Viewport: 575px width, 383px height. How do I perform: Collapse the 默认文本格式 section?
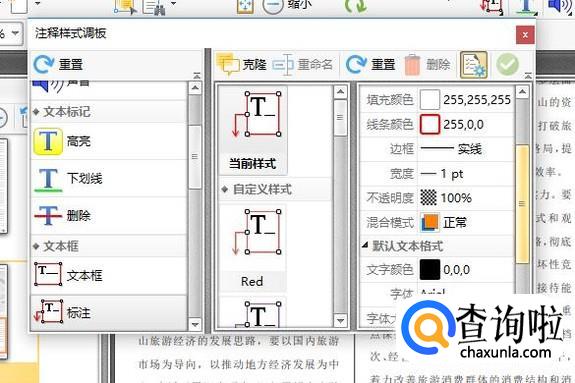[365, 245]
